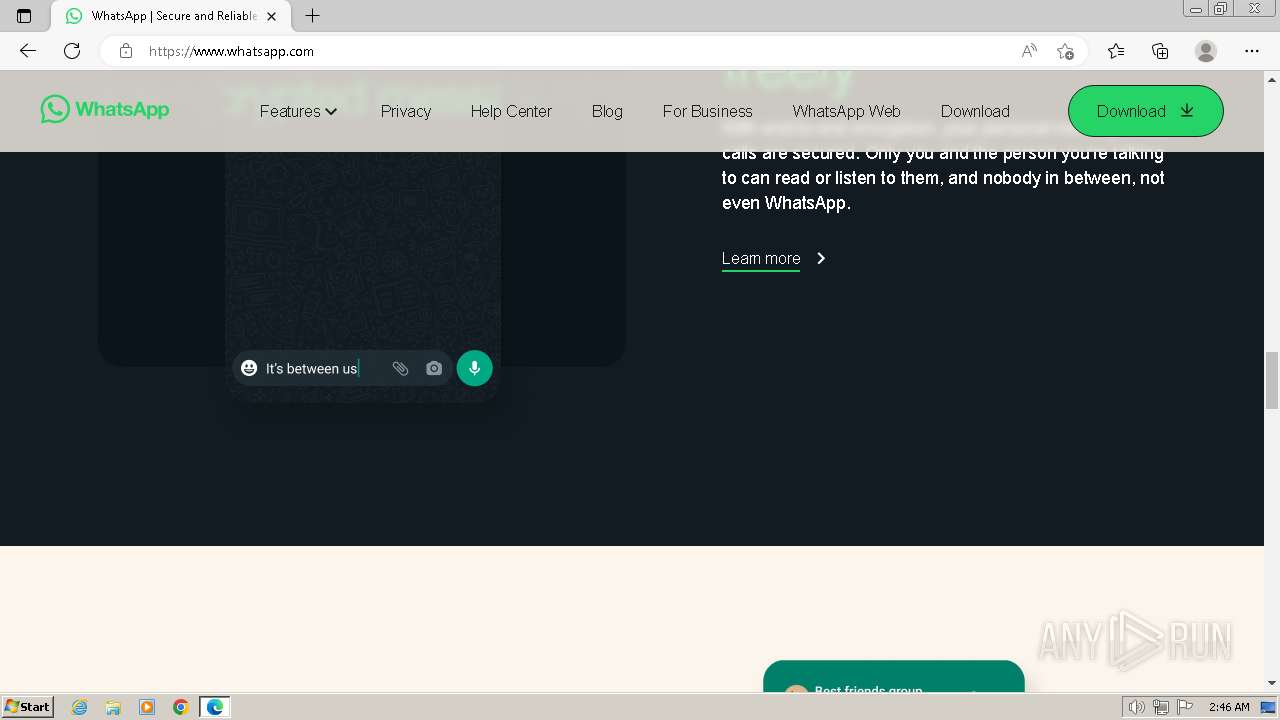Open File Explorer from taskbar

[x=113, y=707]
